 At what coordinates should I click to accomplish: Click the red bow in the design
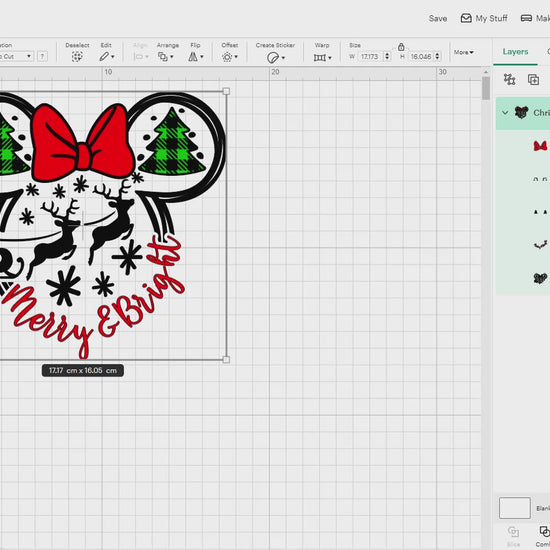click(83, 143)
